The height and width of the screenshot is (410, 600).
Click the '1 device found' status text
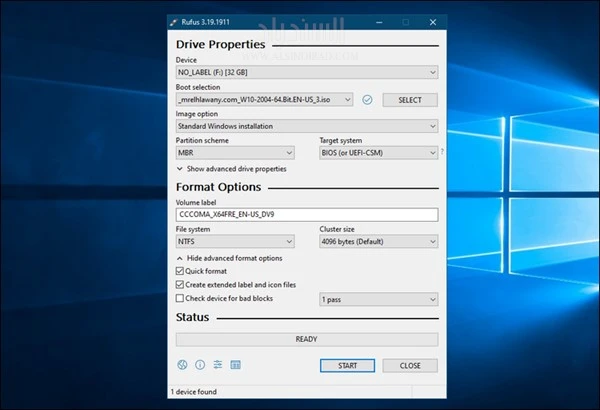194,392
